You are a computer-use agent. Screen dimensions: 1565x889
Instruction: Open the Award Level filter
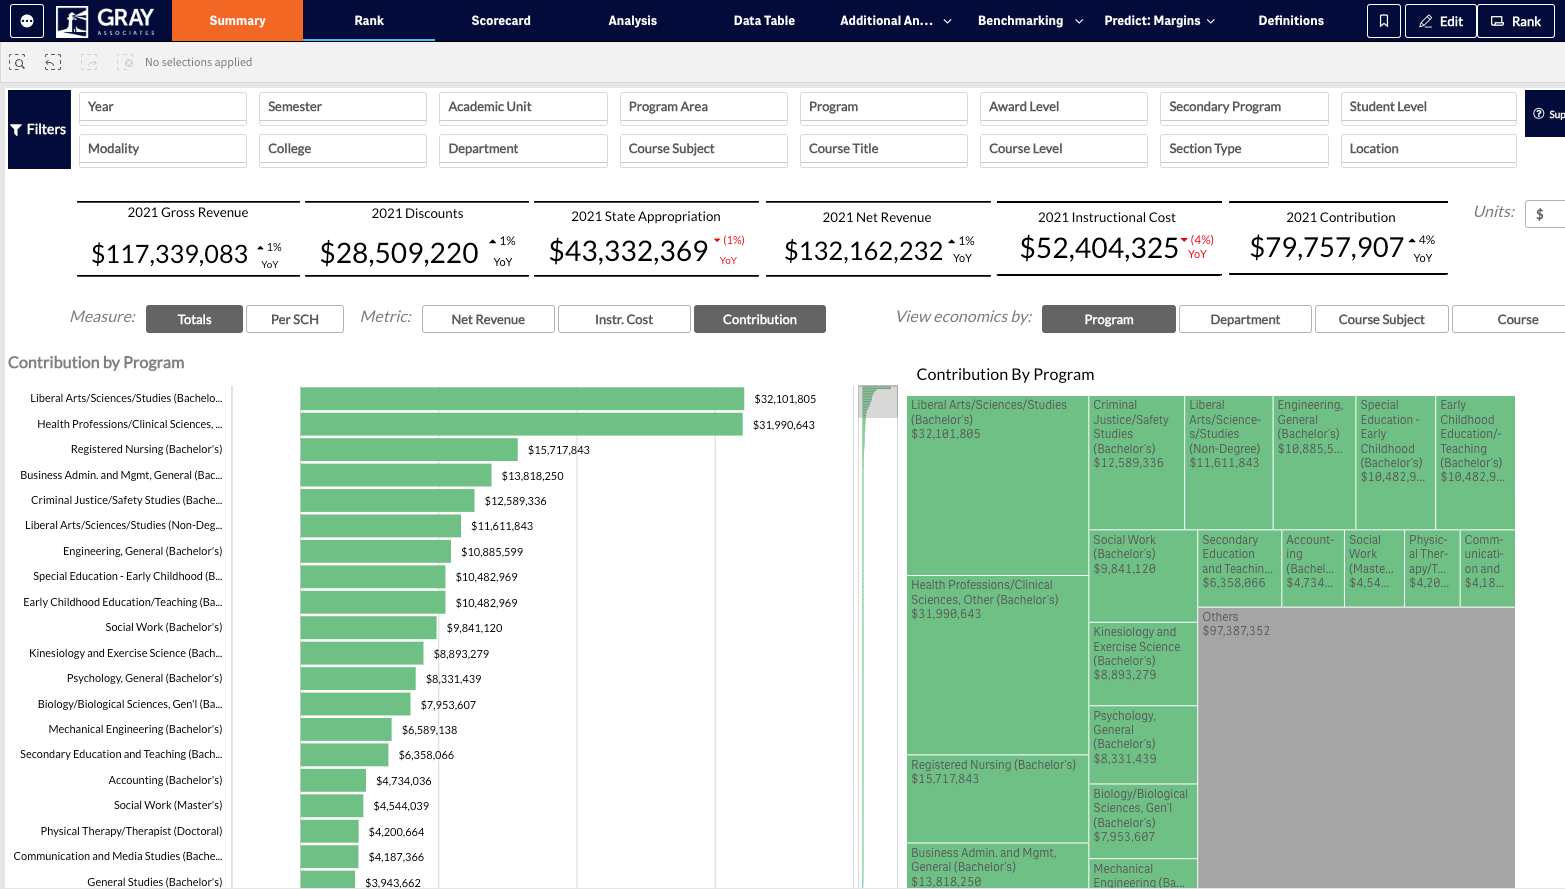[1064, 107]
